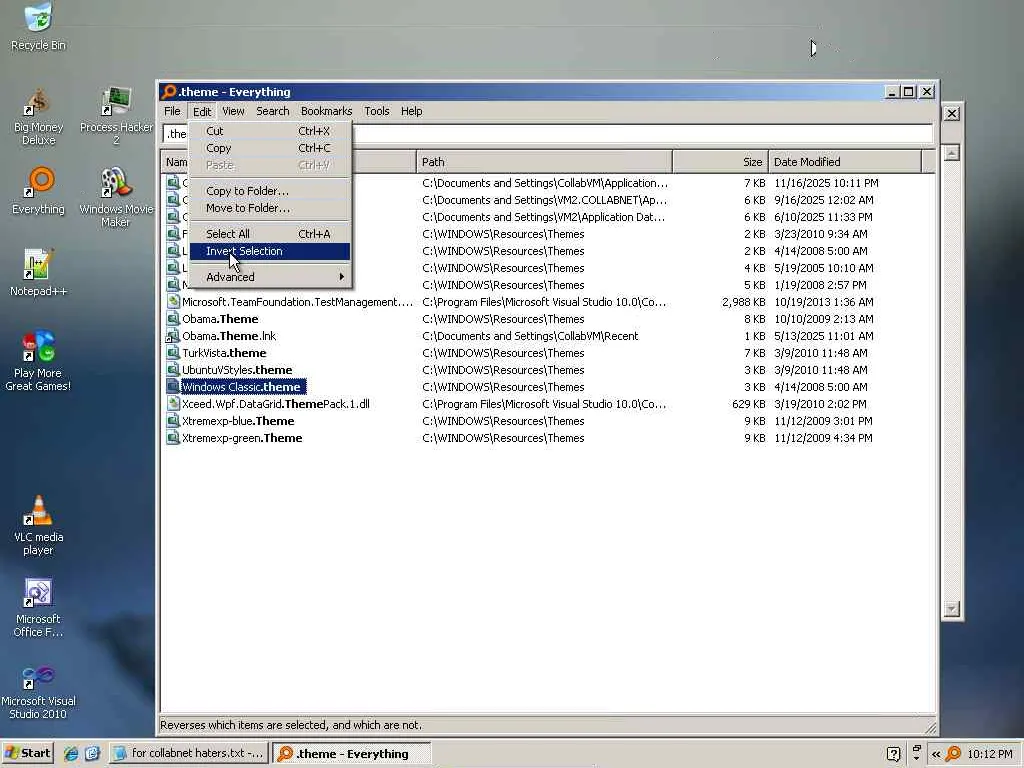Click the background window scrollbar up arrow

click(952, 153)
